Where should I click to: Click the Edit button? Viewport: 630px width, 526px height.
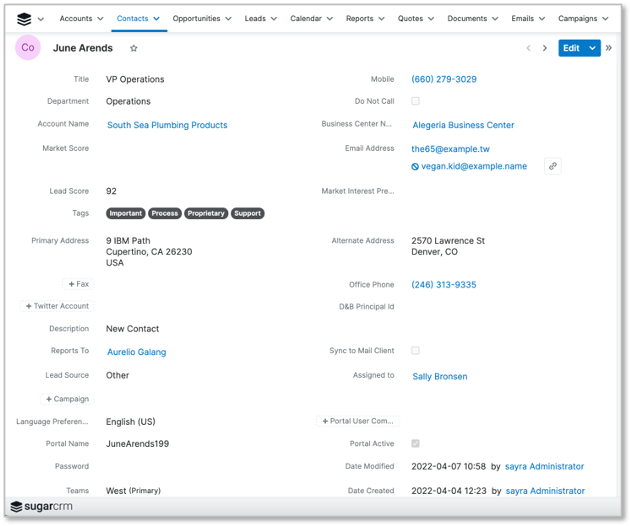pyautogui.click(x=570, y=48)
